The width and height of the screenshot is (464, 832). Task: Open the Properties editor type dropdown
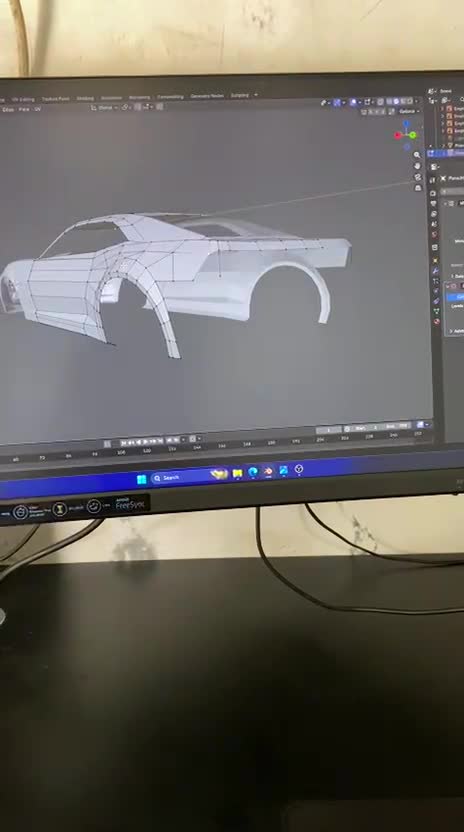[x=434, y=167]
